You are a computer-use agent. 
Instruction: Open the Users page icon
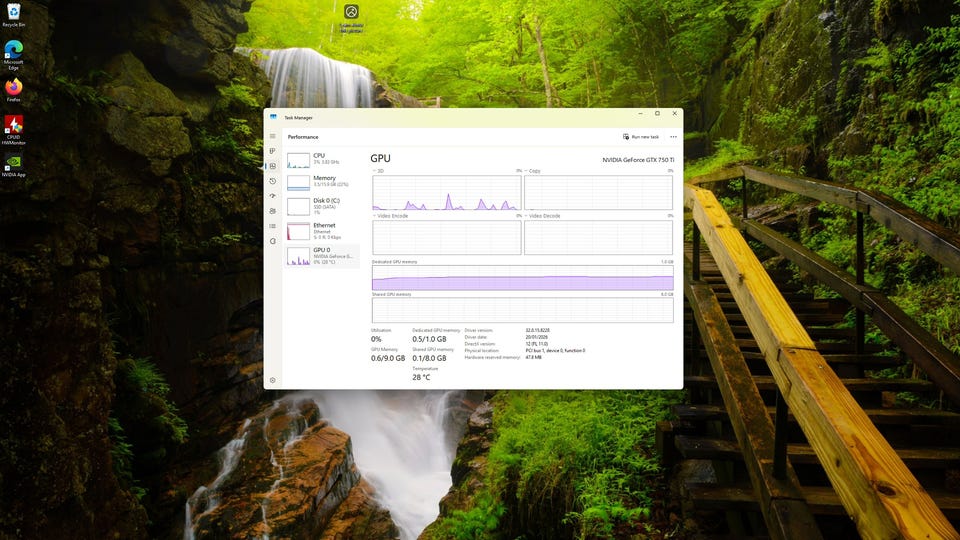272,211
